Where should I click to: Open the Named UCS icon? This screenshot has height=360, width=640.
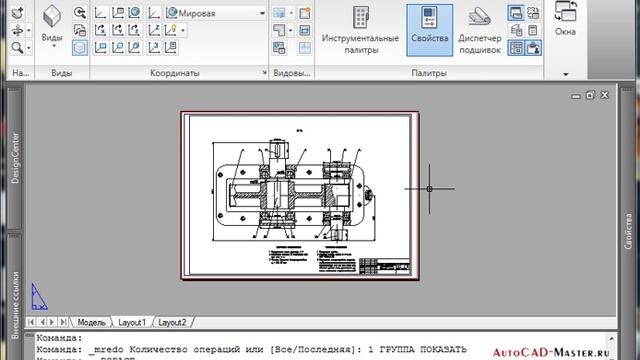(118, 13)
